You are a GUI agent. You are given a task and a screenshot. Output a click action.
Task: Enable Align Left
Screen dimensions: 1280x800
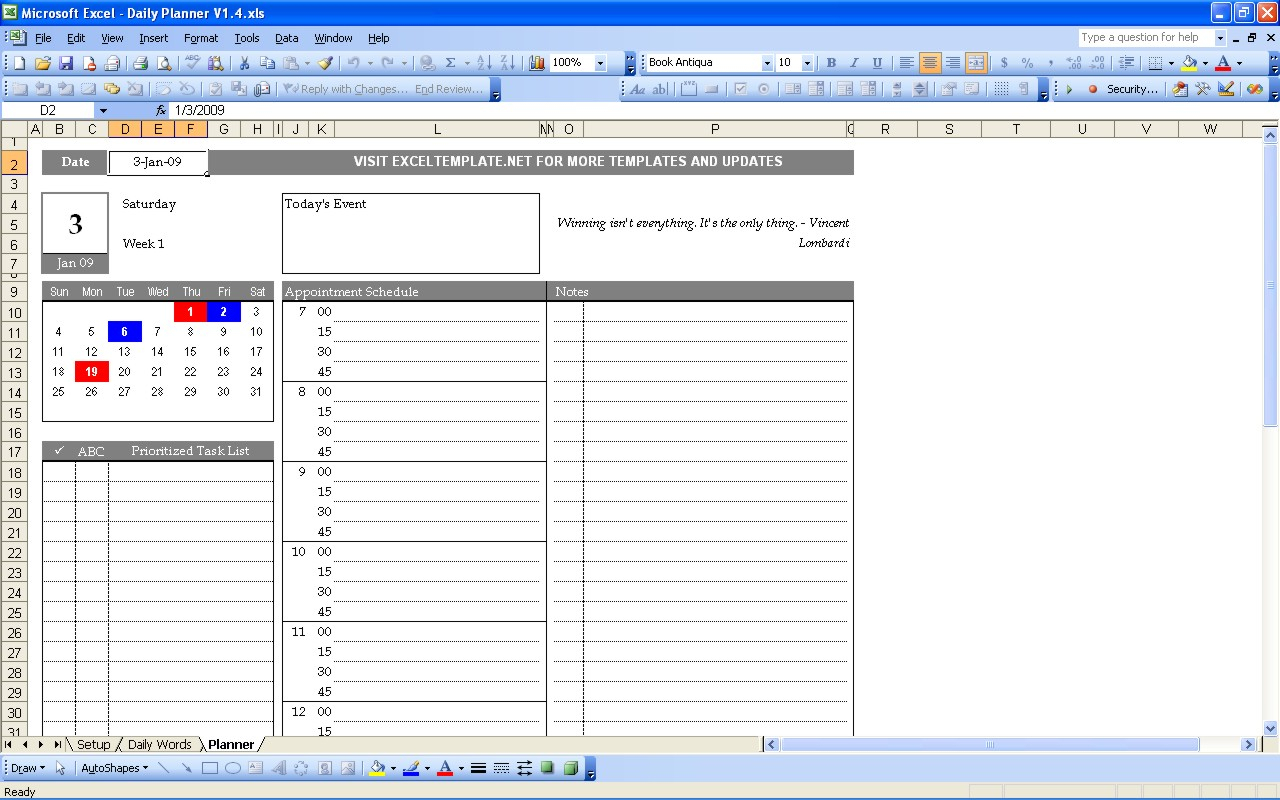click(x=907, y=63)
